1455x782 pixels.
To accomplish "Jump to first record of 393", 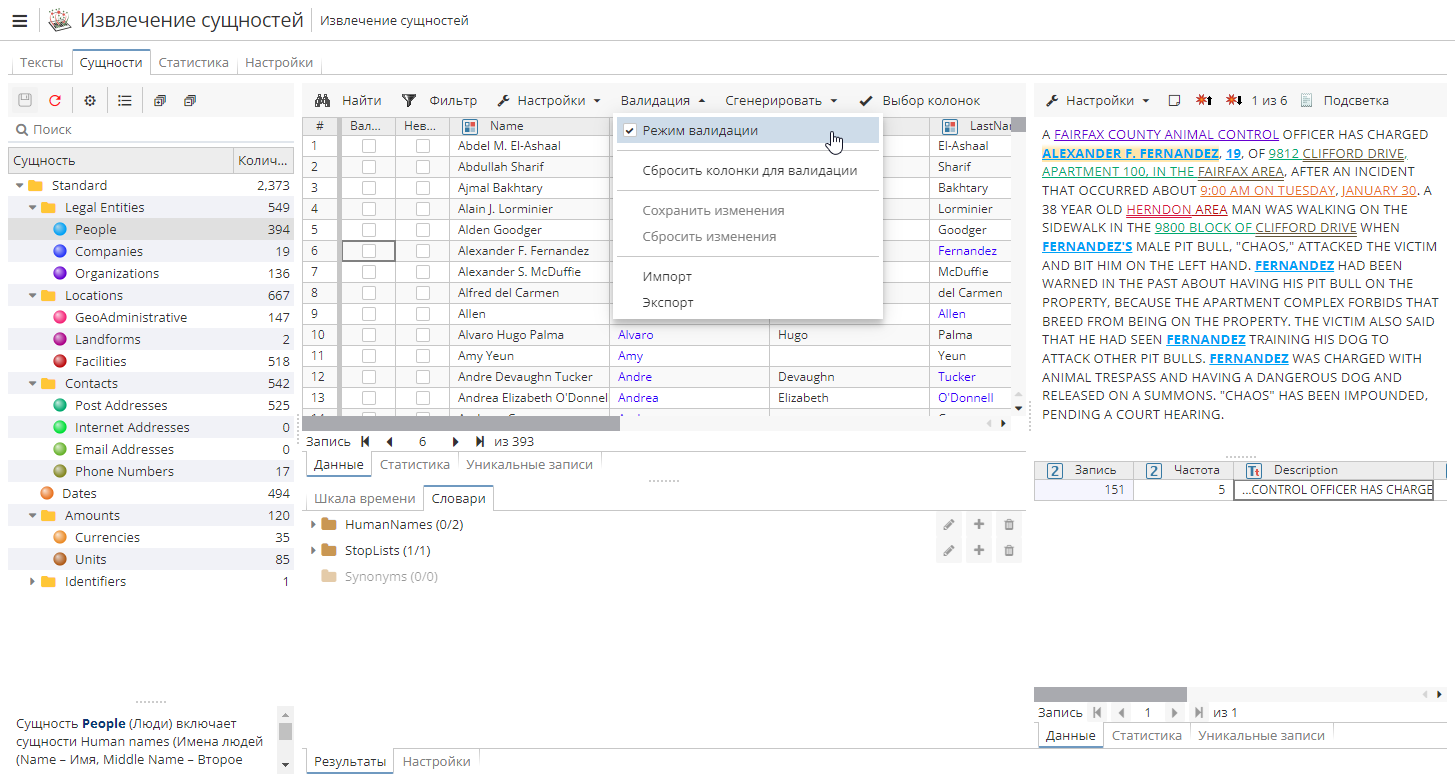I will click(x=365, y=442).
